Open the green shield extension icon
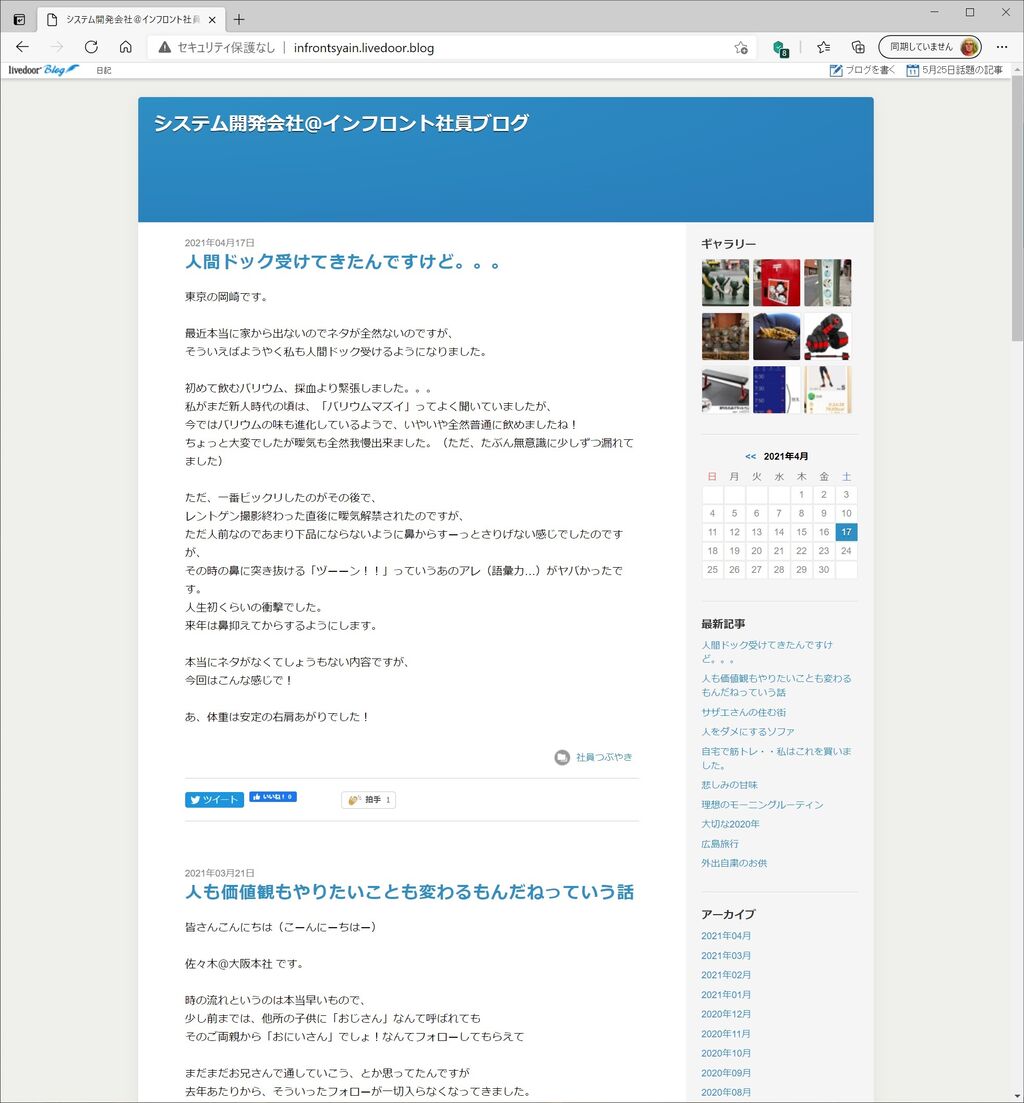The height and width of the screenshot is (1103, 1024). [x=780, y=48]
